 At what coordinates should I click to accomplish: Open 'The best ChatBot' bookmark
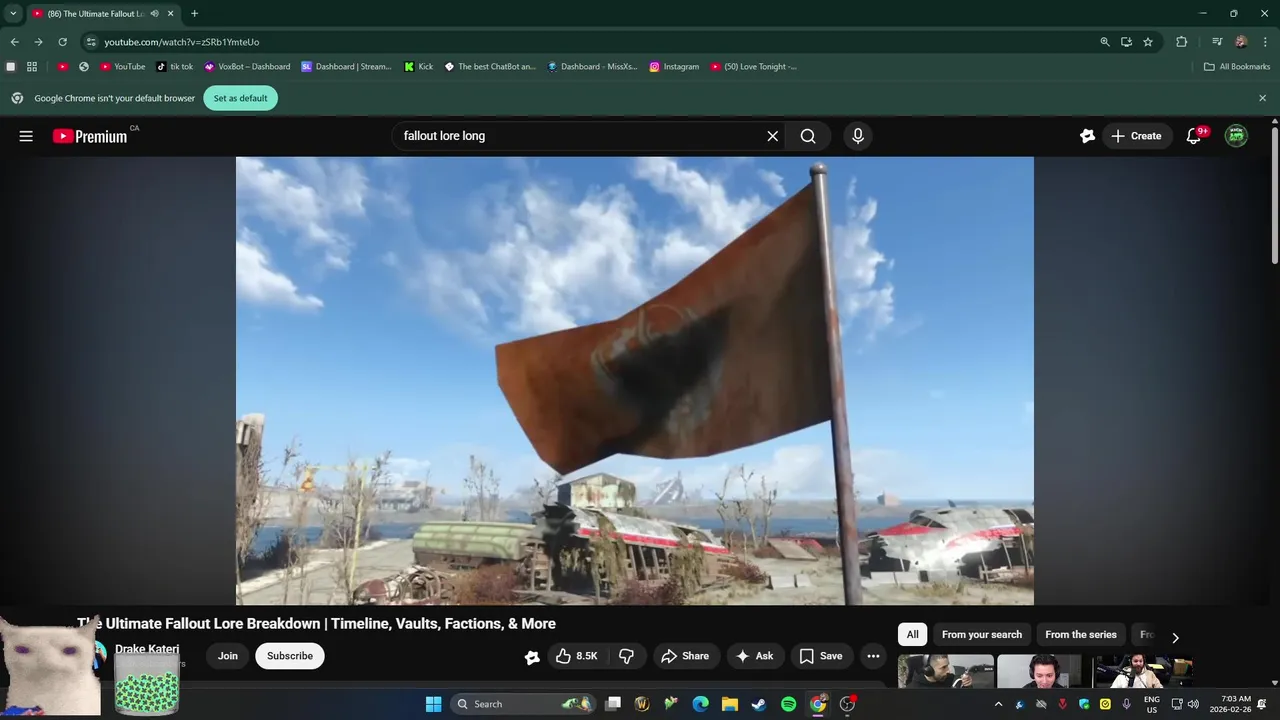(490, 67)
